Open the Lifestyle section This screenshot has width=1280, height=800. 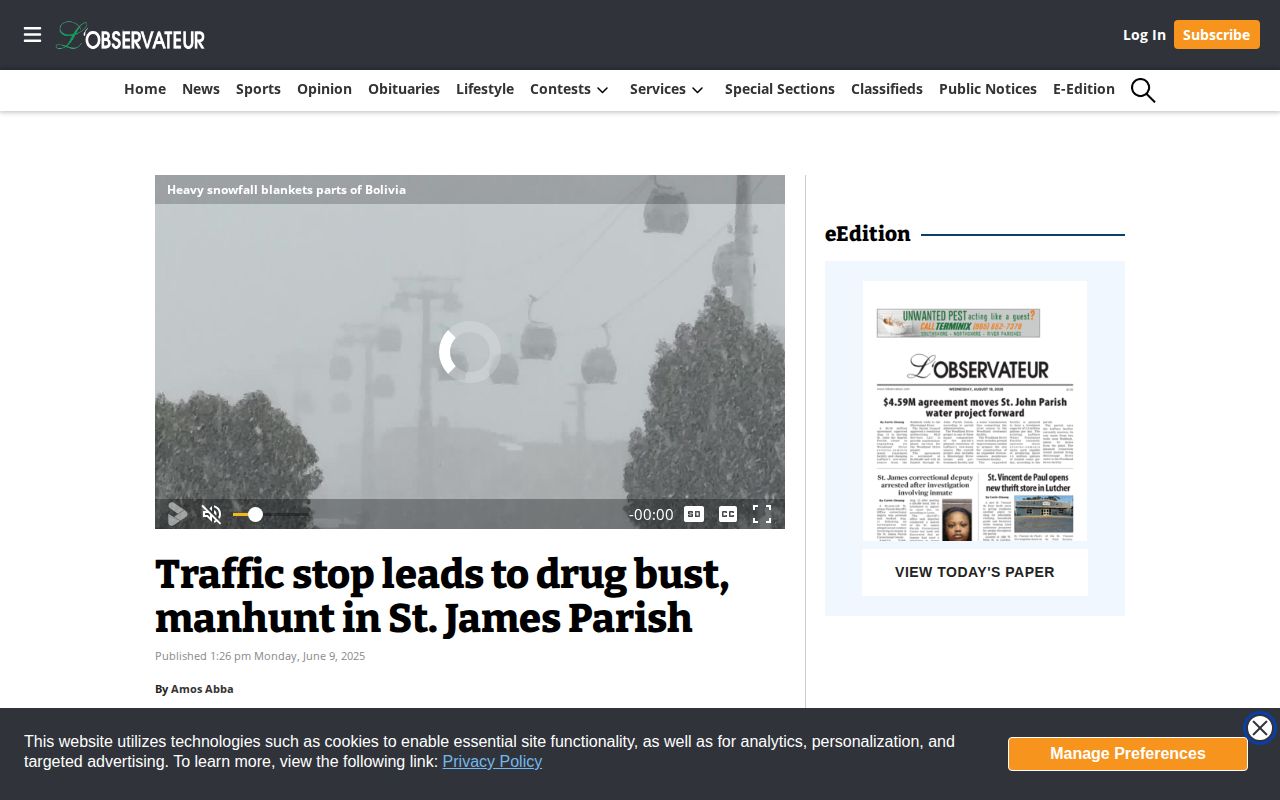[x=485, y=89]
